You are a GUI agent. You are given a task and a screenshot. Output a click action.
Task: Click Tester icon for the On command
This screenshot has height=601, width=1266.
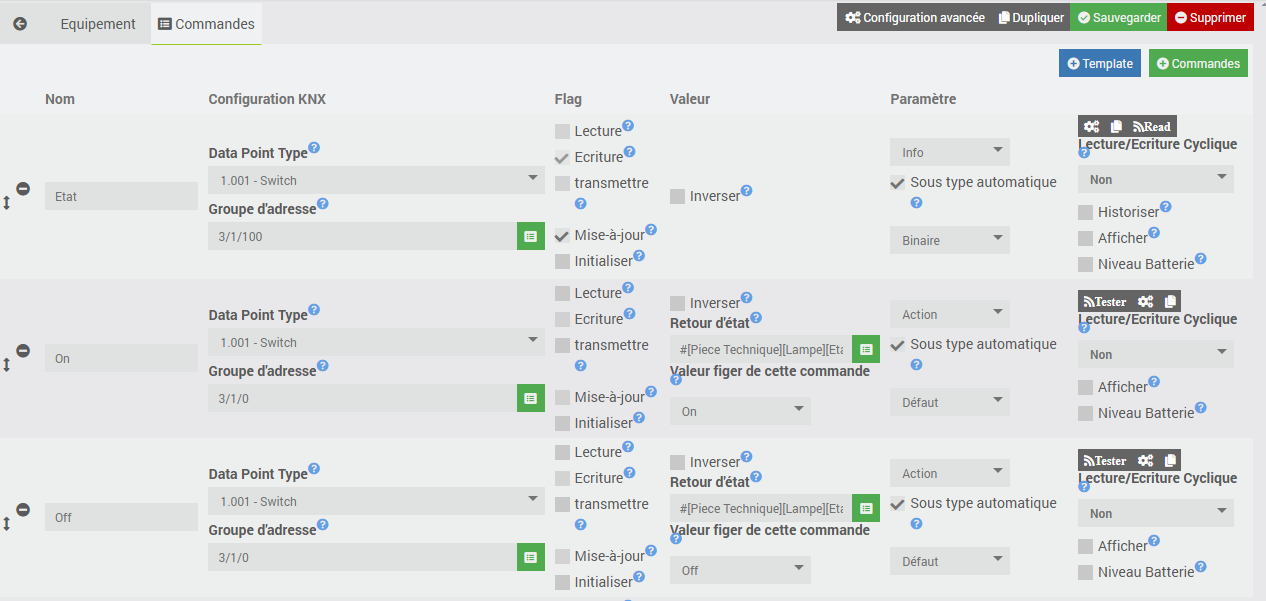pyautogui.click(x=1105, y=301)
